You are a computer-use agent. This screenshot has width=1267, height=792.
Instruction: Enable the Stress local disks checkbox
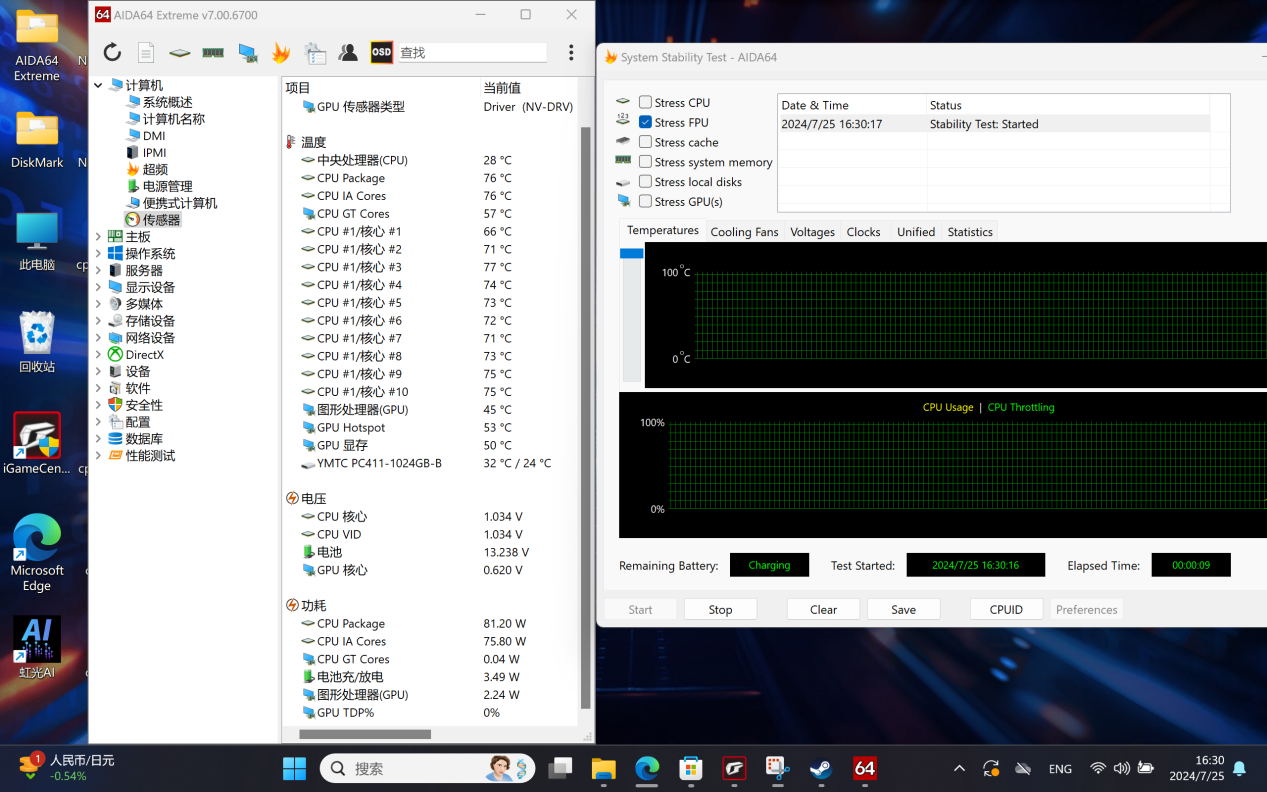coord(645,182)
